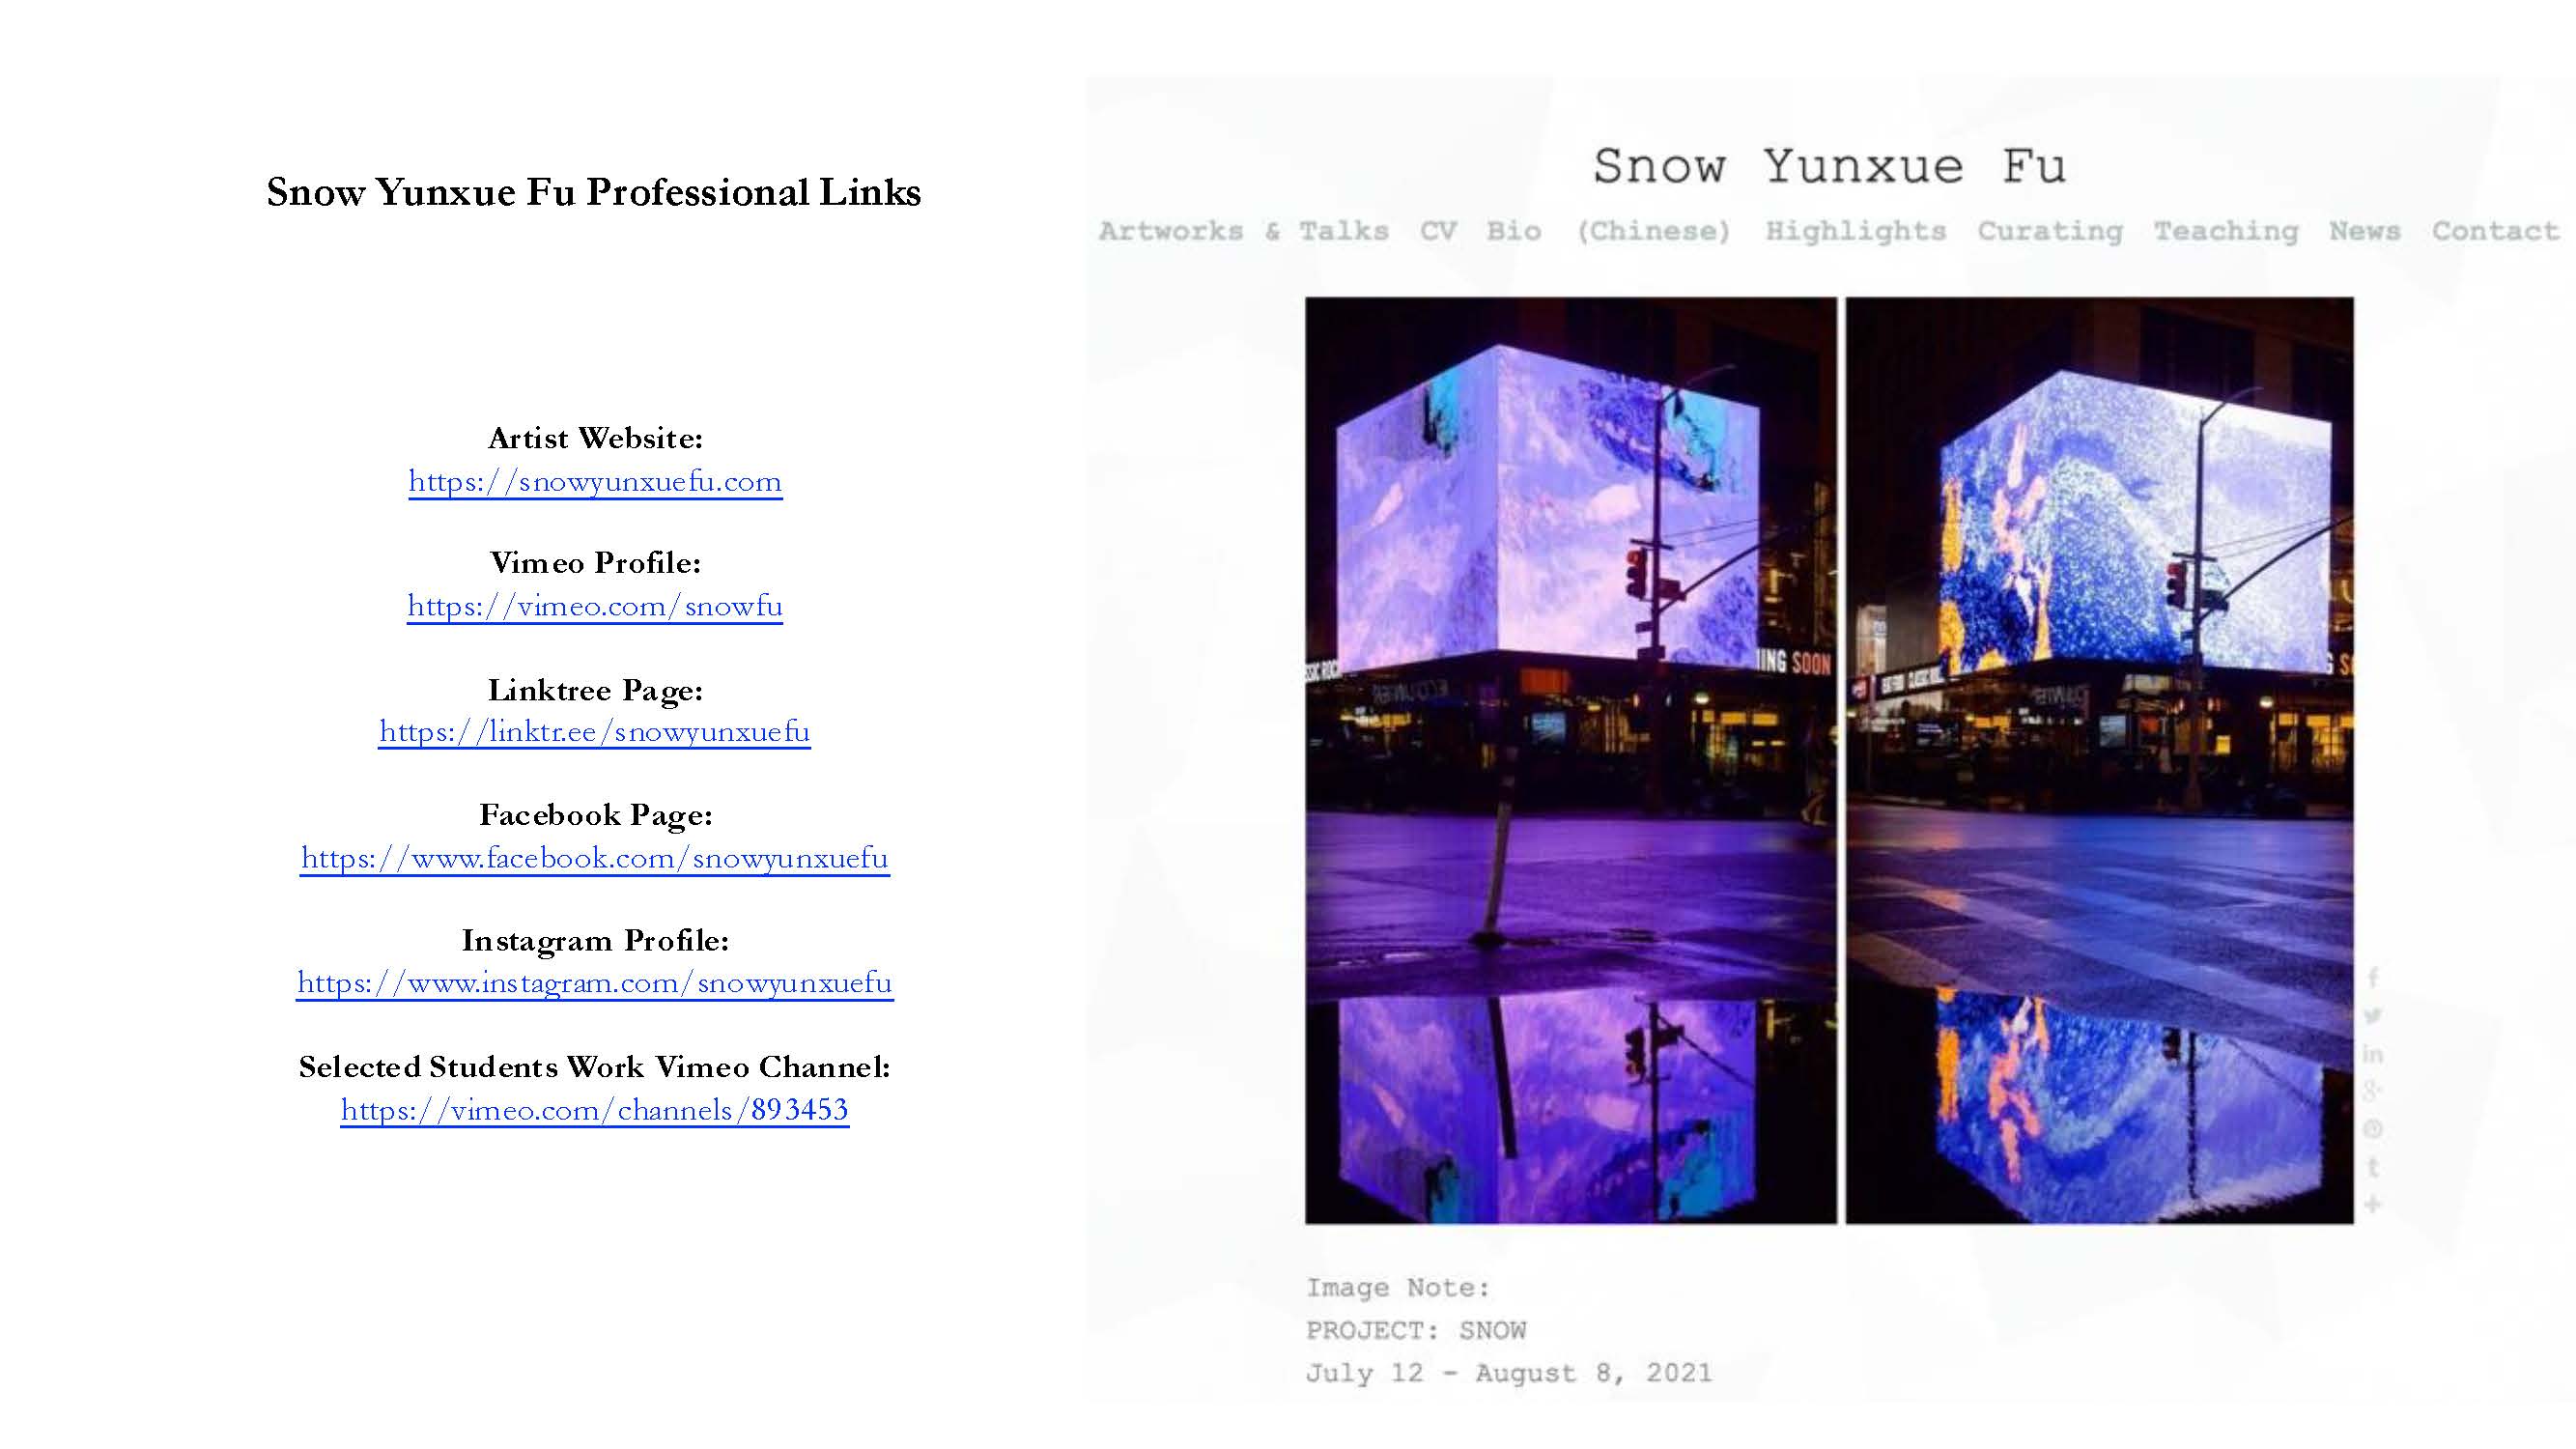Click the Google Plus share icon
This screenshot has height=1449, width=2576.
coord(2372,1091)
